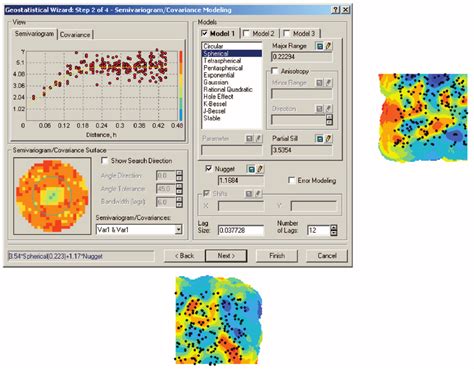Enable the Anisotropy checkbox

274,71
